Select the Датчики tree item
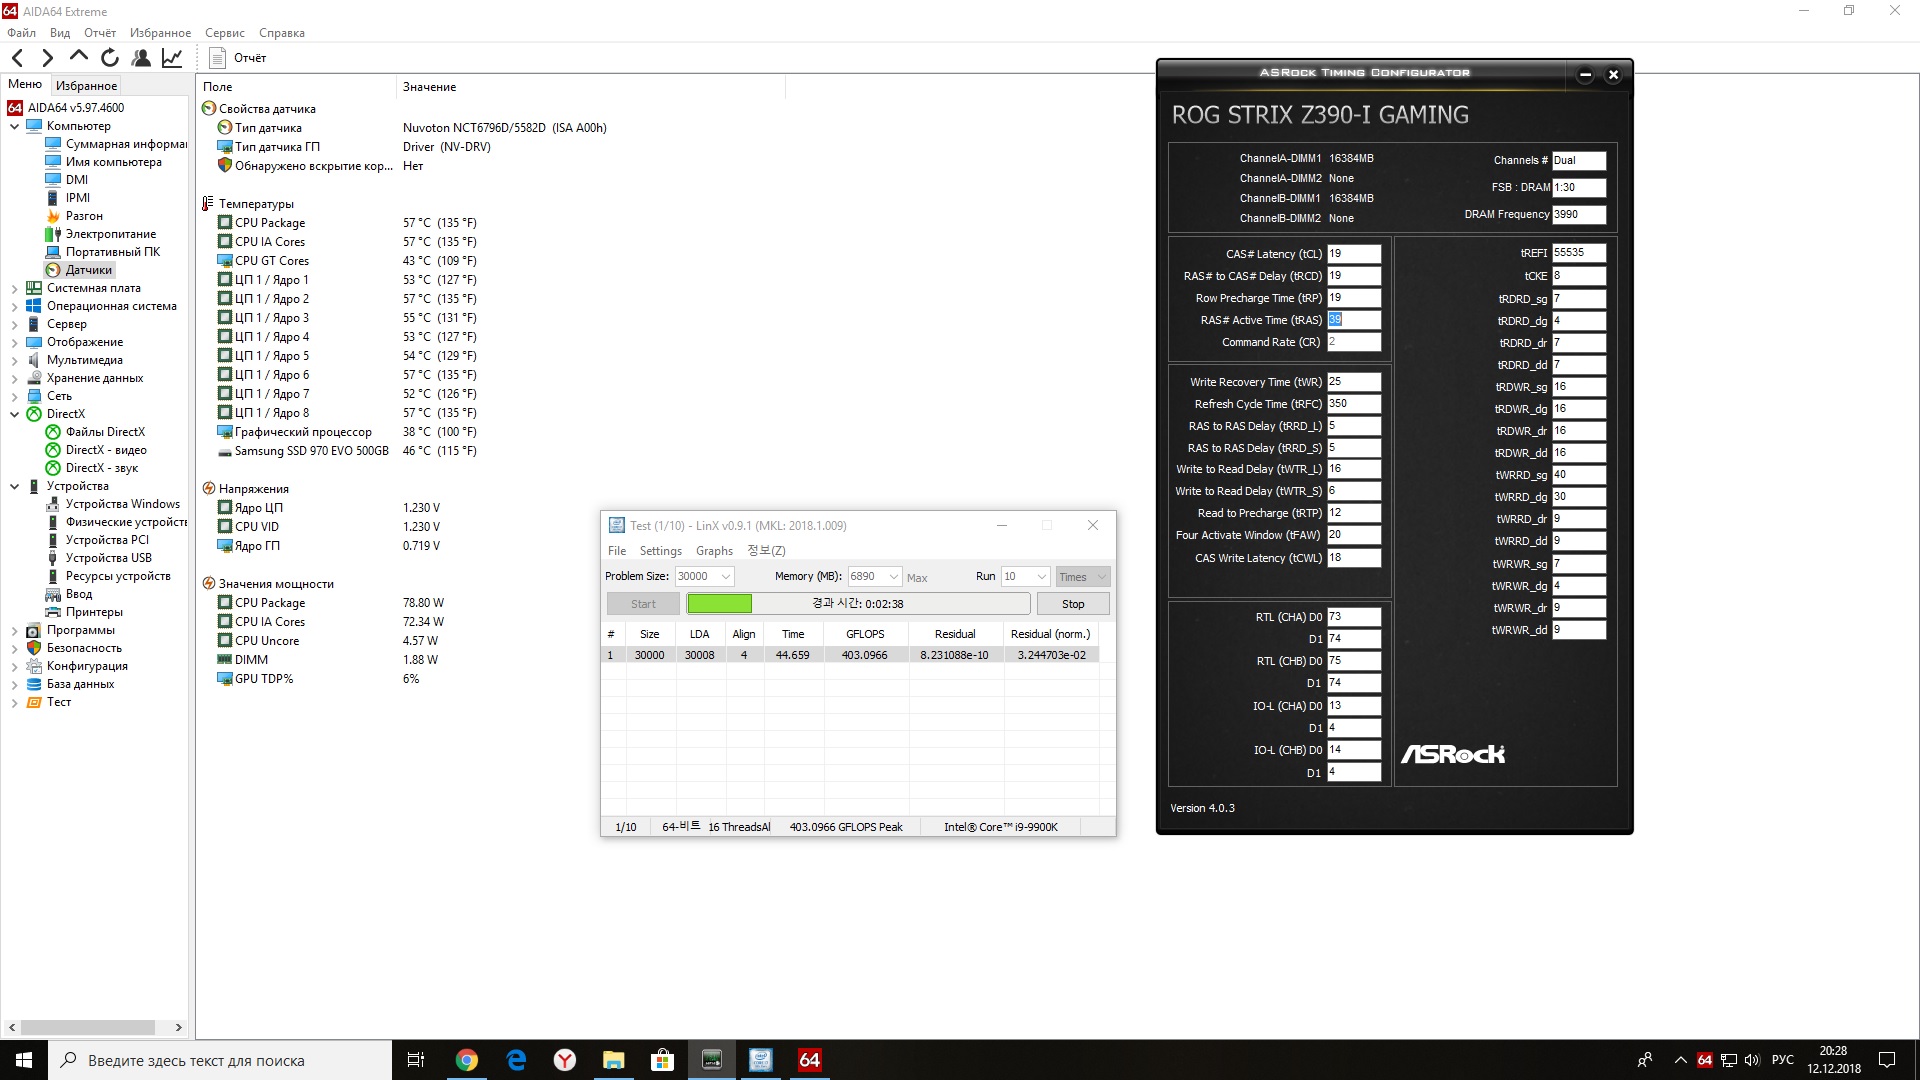The height and width of the screenshot is (1080, 1920). (x=88, y=270)
